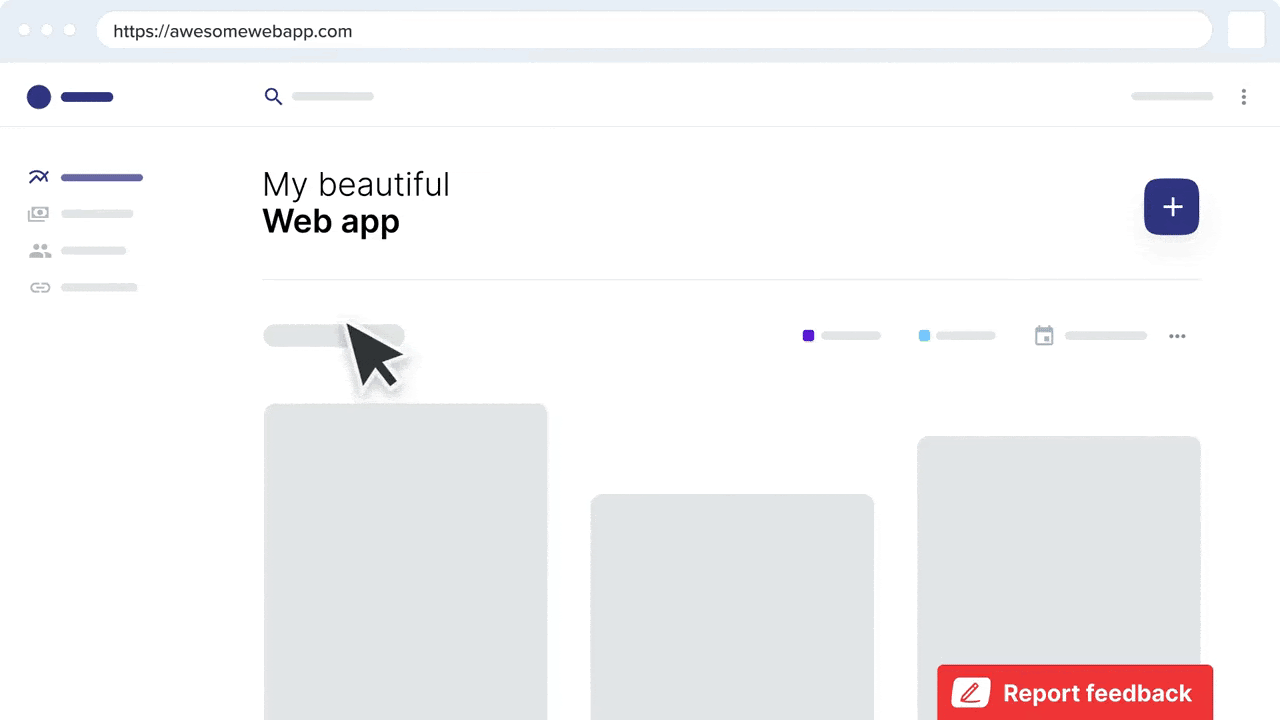Select the link icon in sidebar
This screenshot has height=720, width=1280.
pyautogui.click(x=39, y=288)
